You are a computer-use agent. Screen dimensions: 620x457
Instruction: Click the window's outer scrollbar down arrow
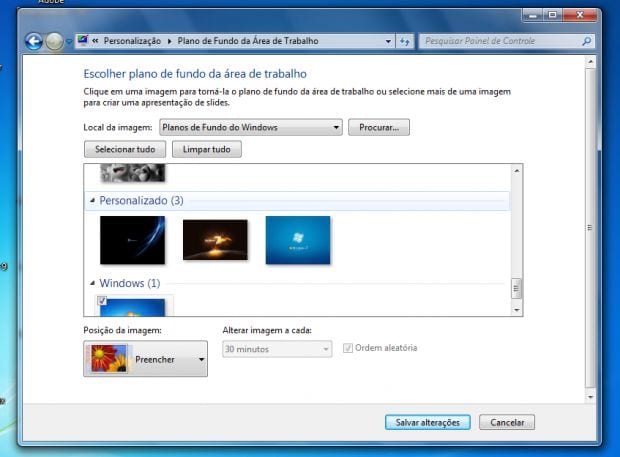coord(590,397)
